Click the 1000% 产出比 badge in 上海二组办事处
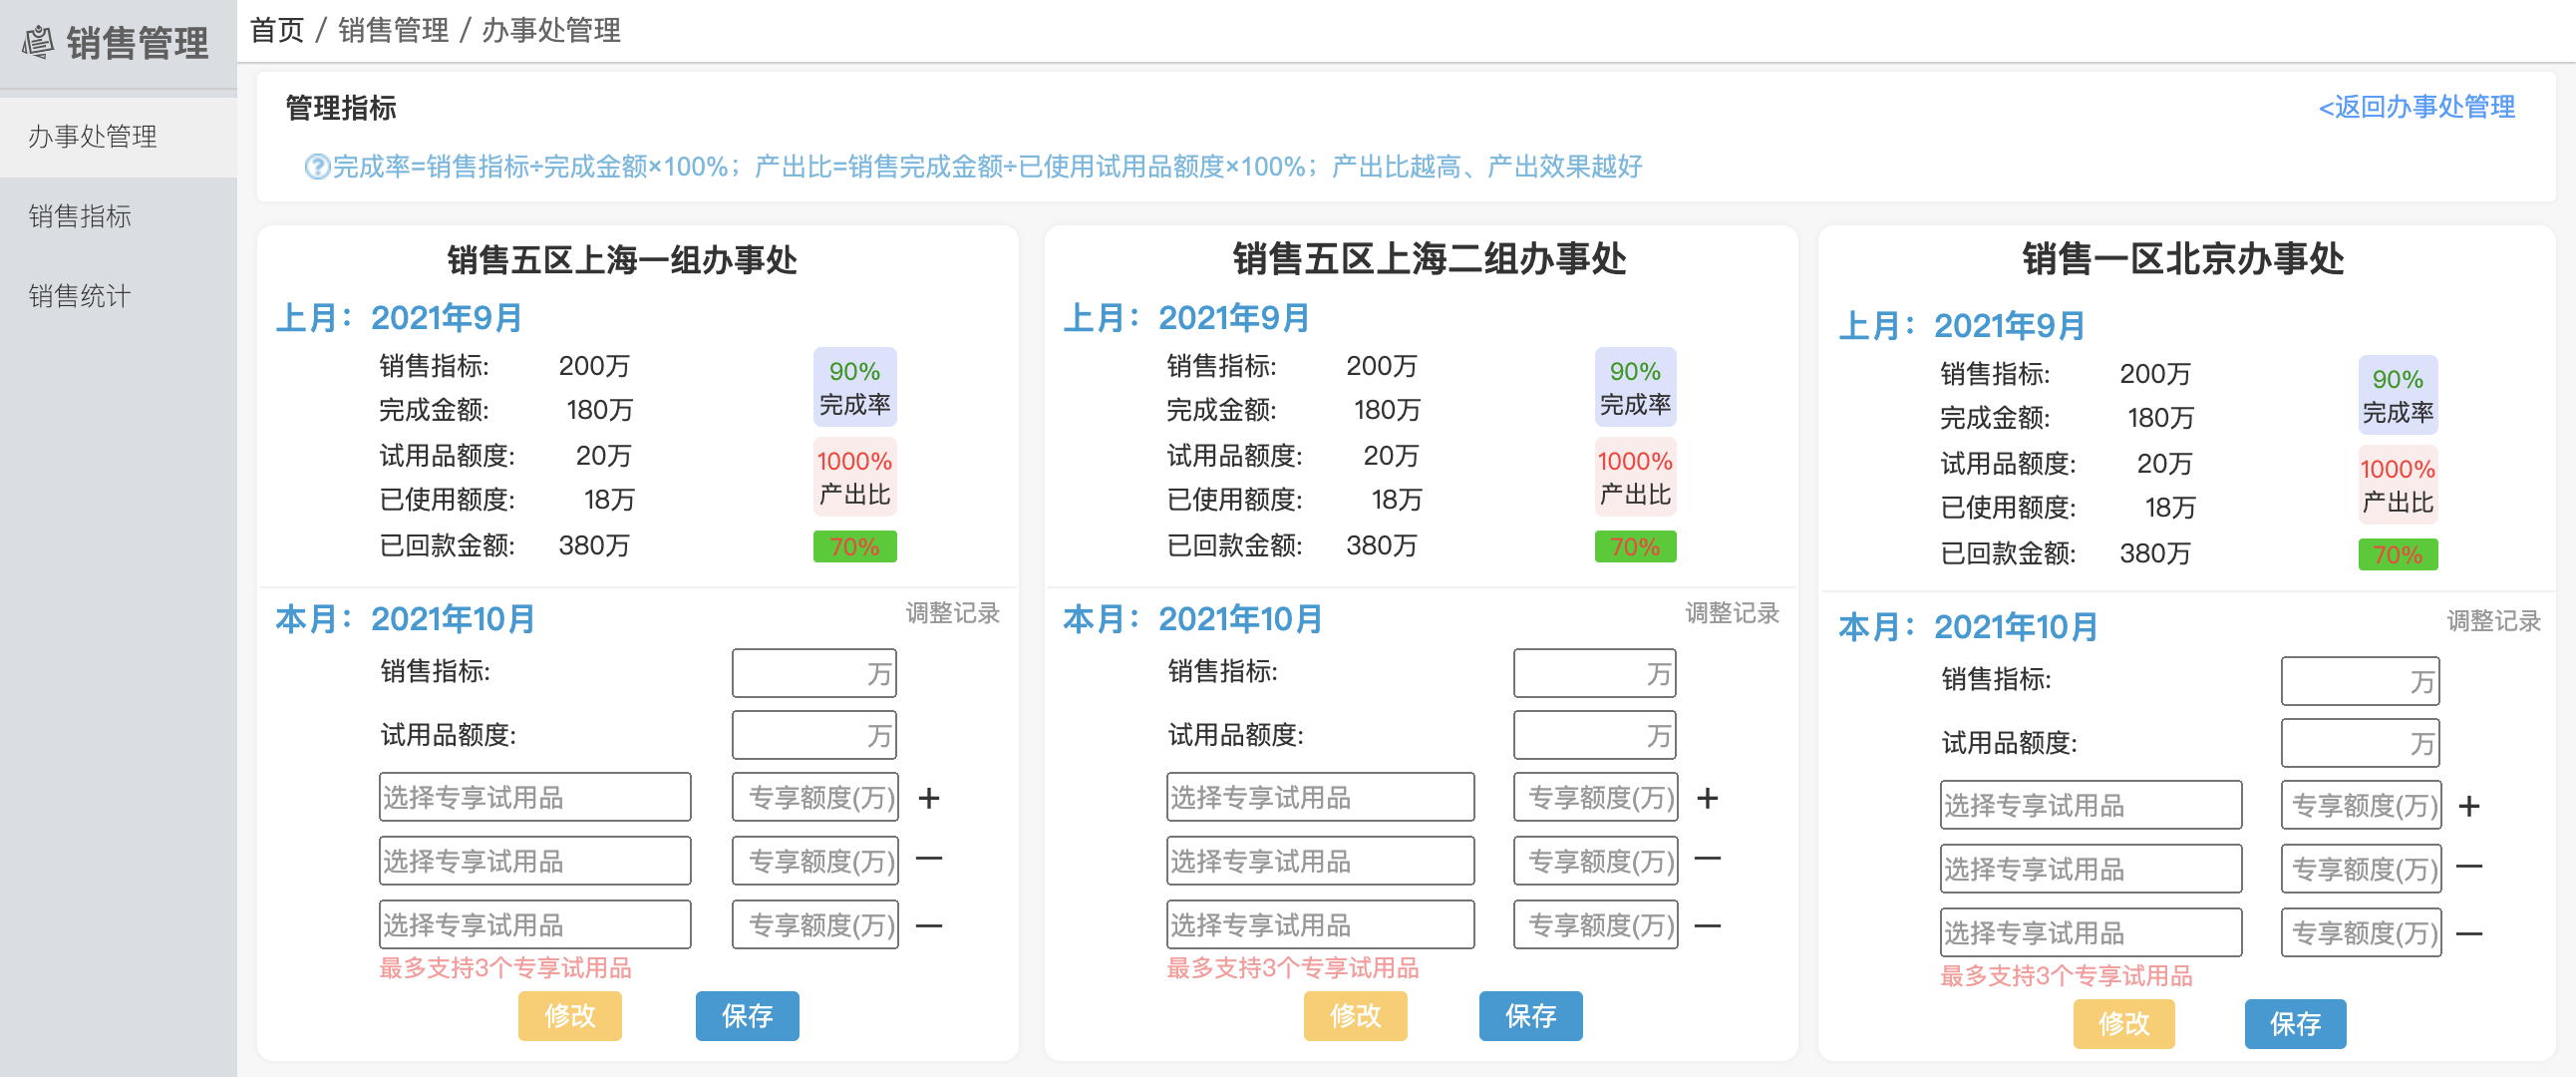 coord(1635,477)
